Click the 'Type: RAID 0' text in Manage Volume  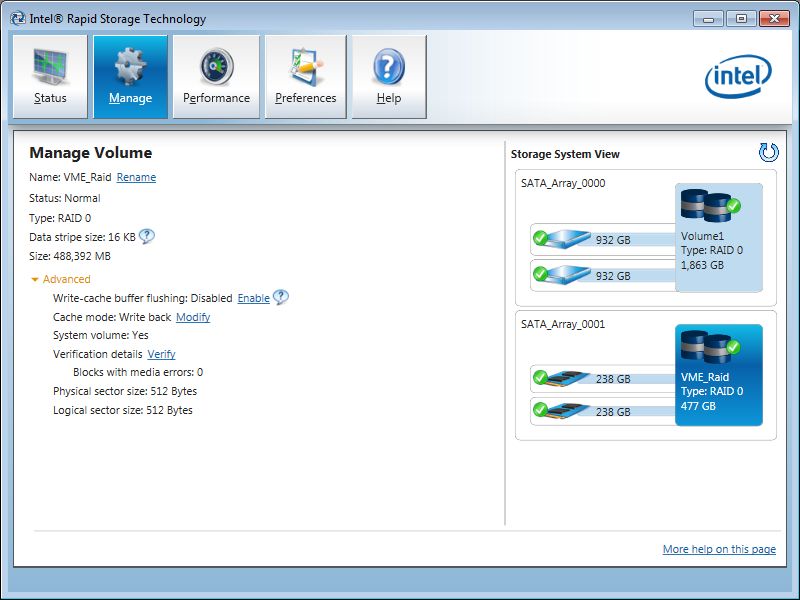60,218
